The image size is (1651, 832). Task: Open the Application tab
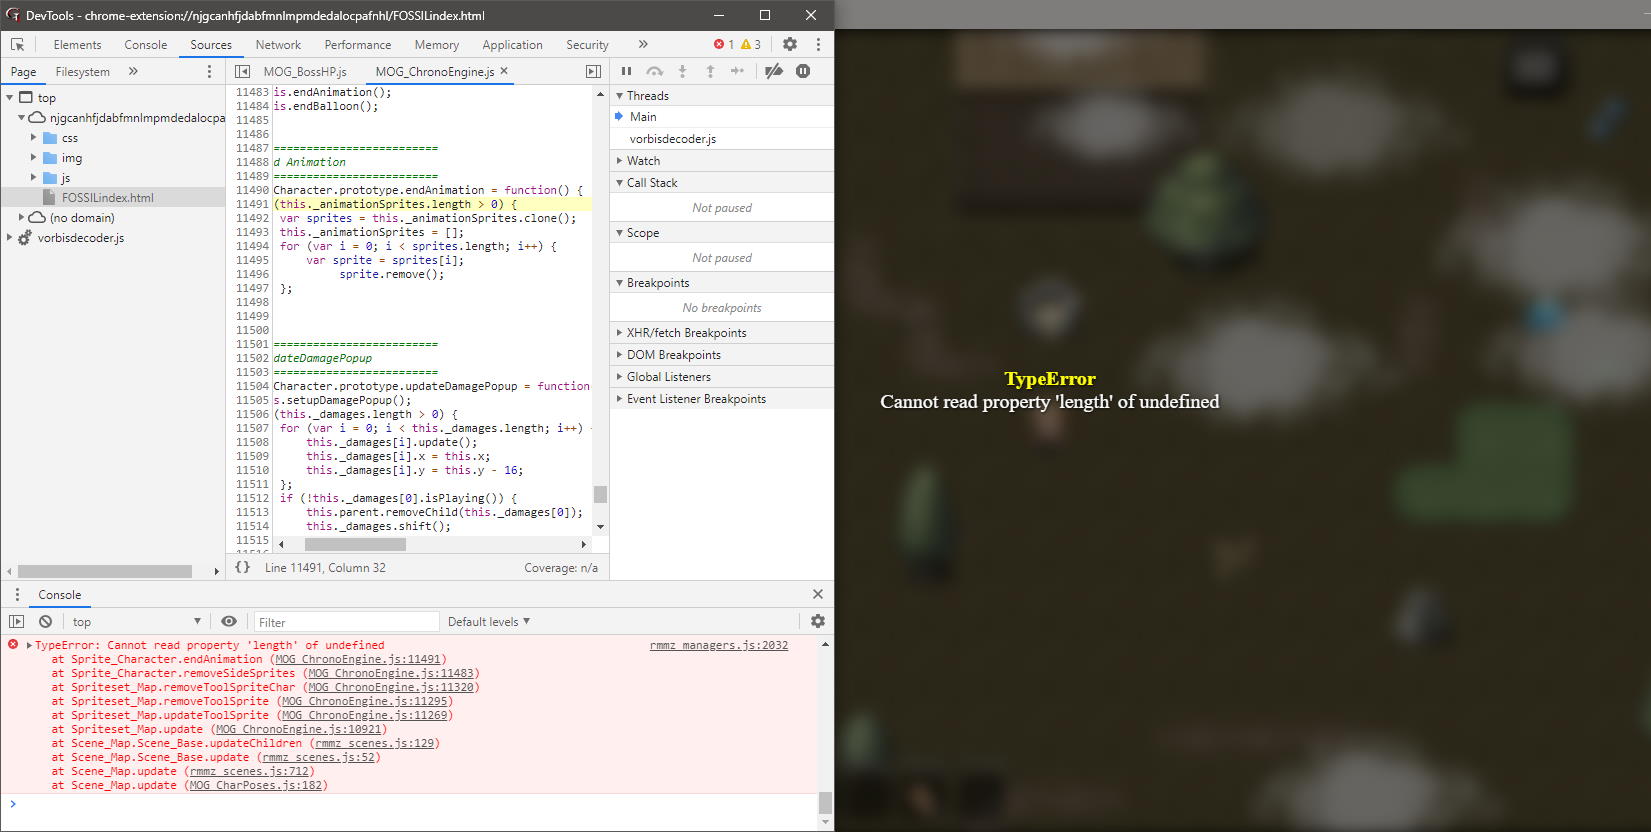coord(512,45)
